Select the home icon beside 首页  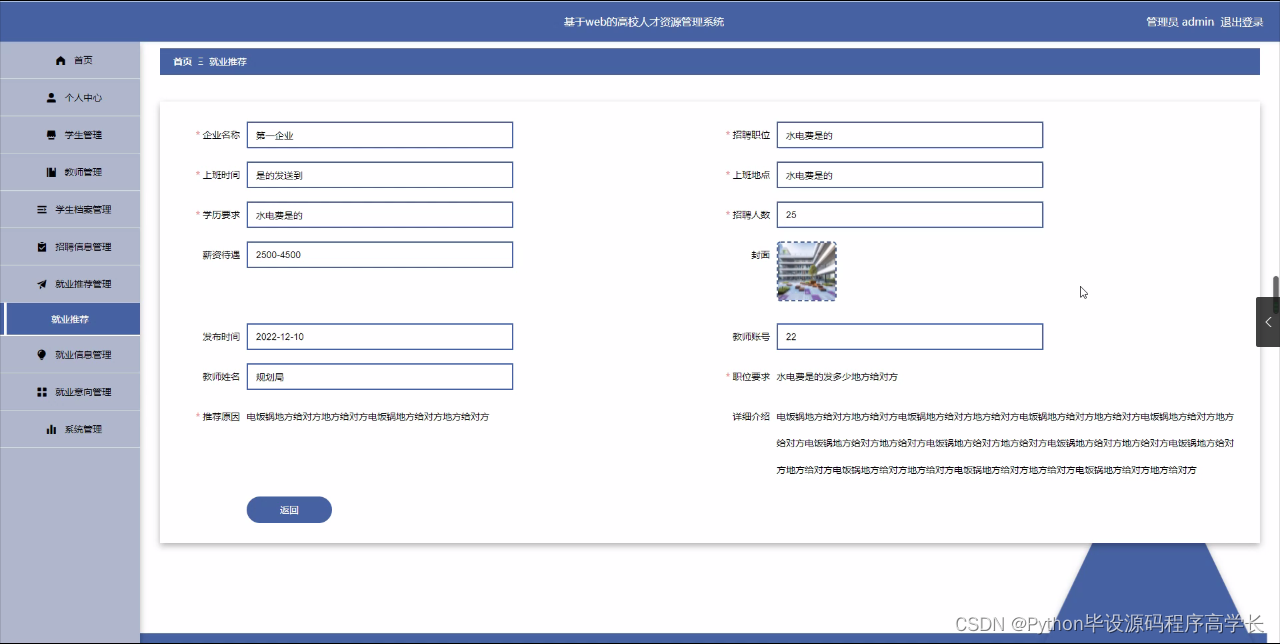61,60
